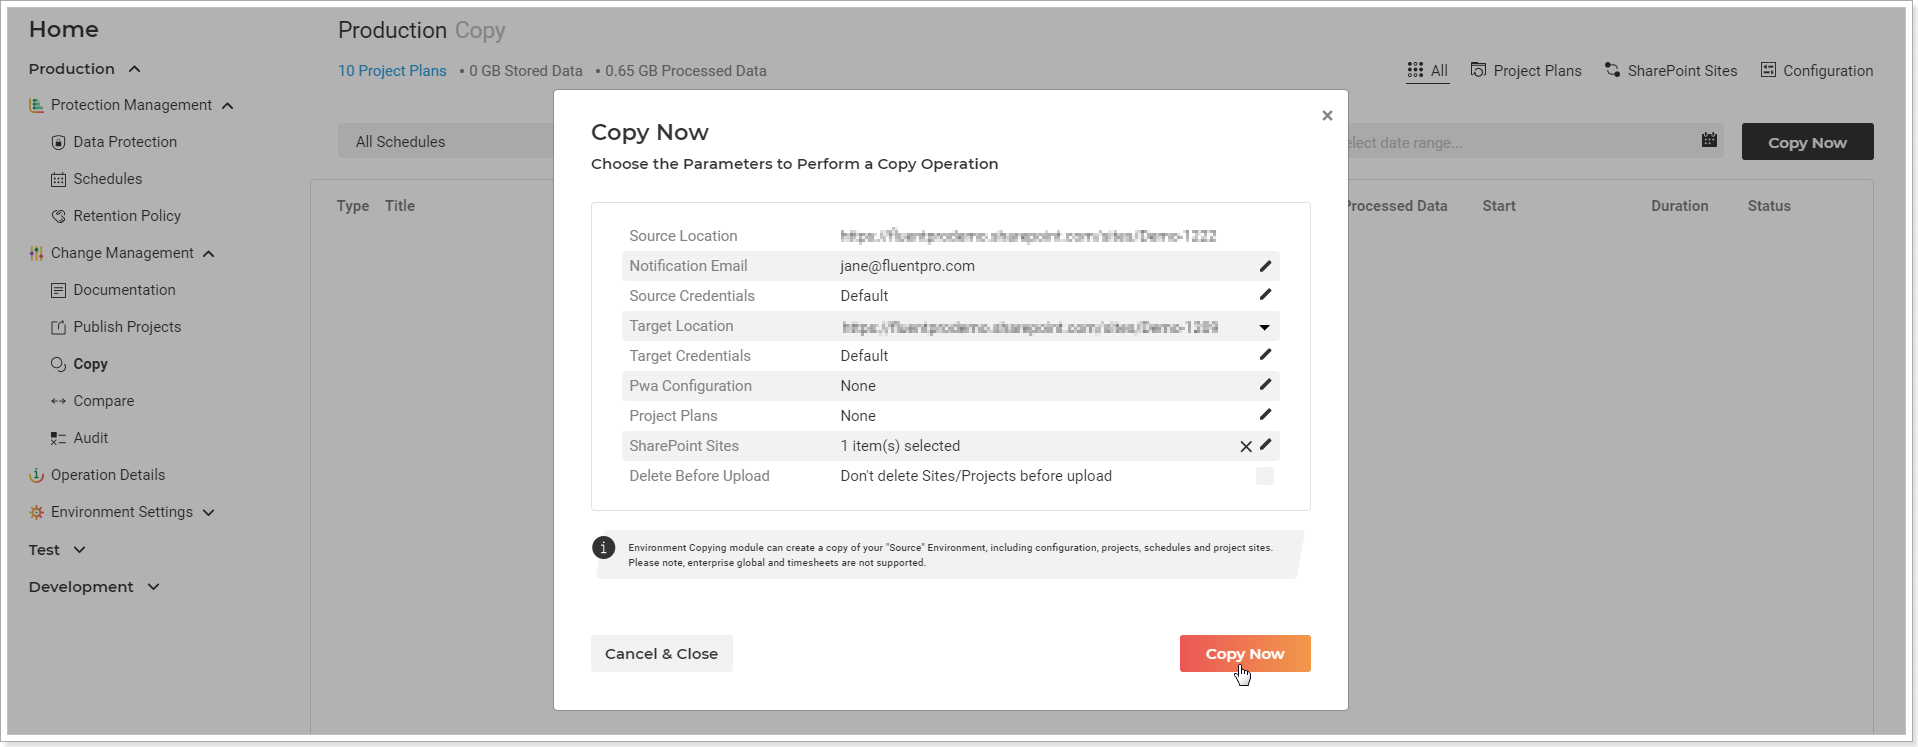The width and height of the screenshot is (1918, 747).
Task: Expand Environment Settings group
Action: pos(208,512)
